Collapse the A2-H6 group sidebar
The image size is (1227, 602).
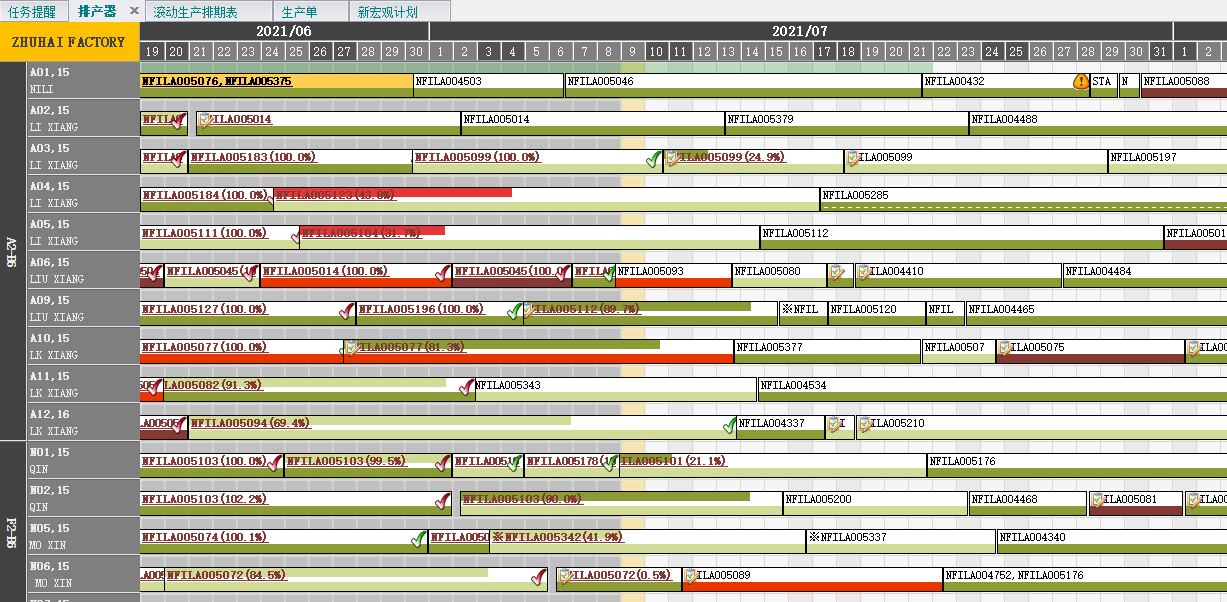point(12,251)
